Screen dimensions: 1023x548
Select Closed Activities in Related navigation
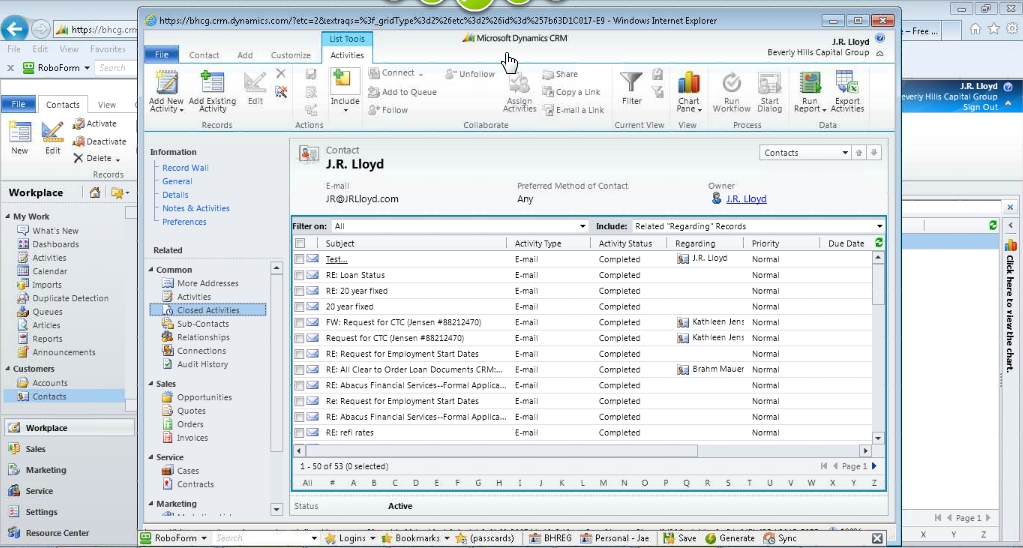click(208, 310)
